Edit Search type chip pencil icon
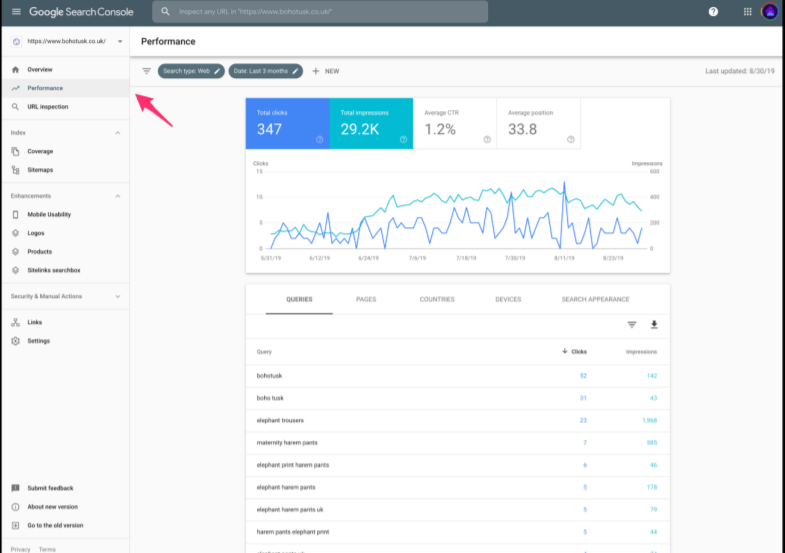The height and width of the screenshot is (553, 785). pyautogui.click(x=217, y=71)
